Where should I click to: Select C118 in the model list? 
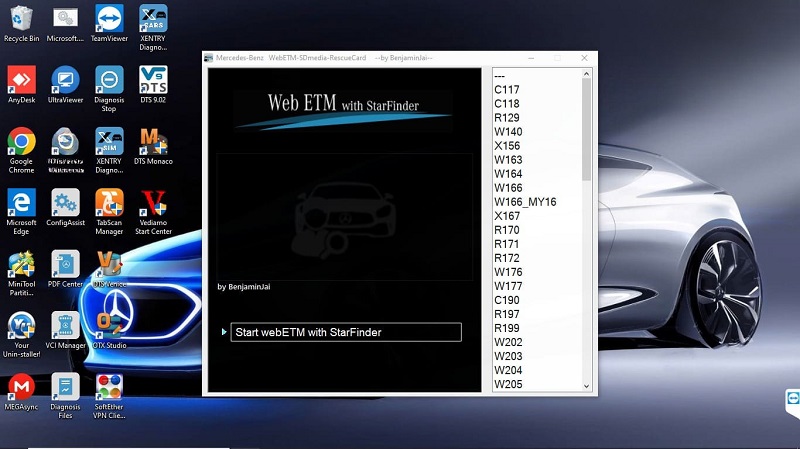(507, 104)
